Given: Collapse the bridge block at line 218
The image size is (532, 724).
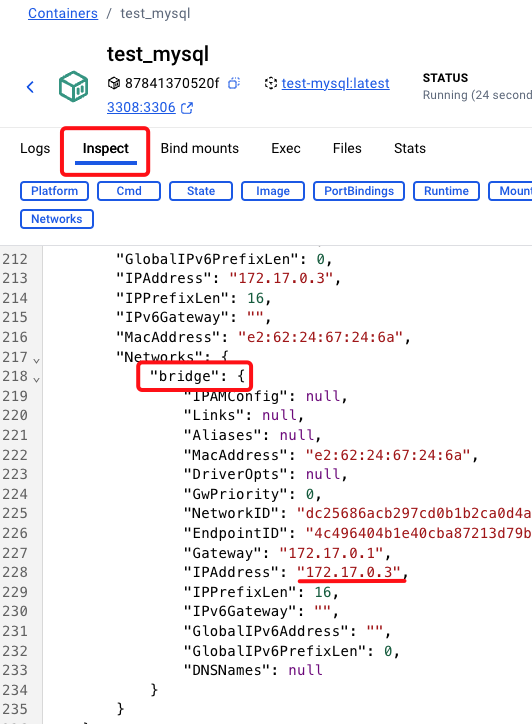Looking at the screenshot, I should (x=36, y=380).
